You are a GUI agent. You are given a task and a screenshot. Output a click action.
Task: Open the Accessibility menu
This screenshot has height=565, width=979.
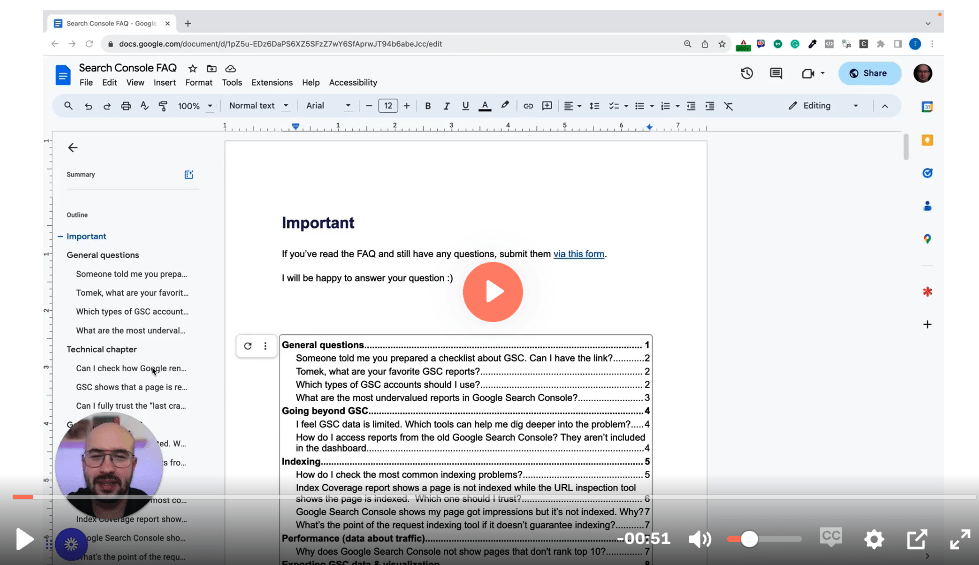pos(353,82)
